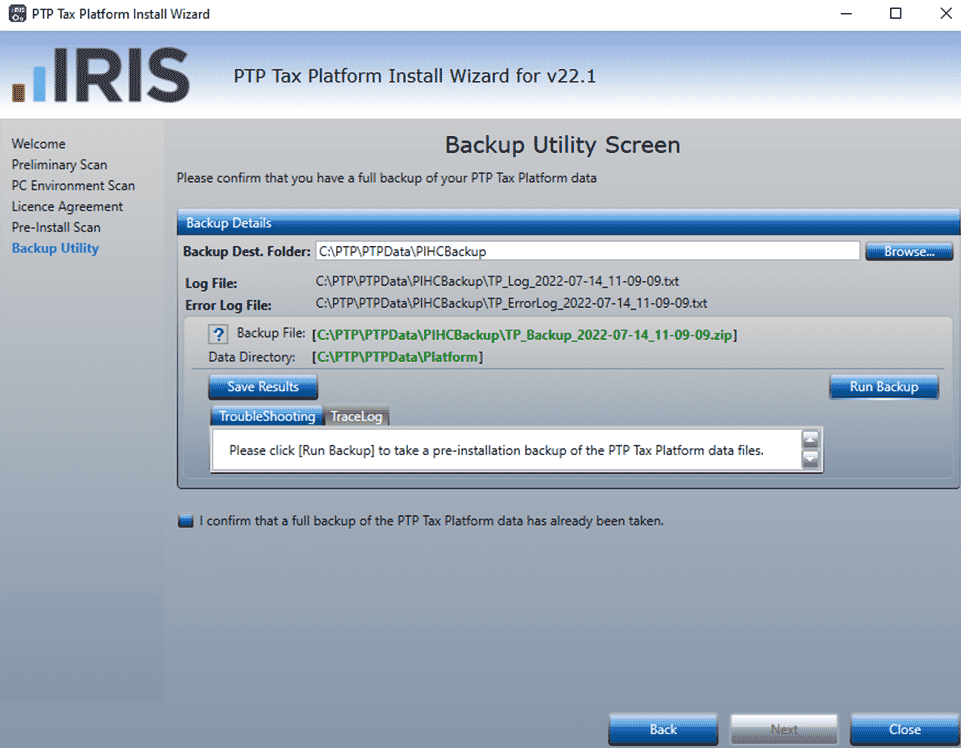Image resolution: width=961 pixels, height=748 pixels.
Task: Go to the previous step with Back button
Action: pyautogui.click(x=663, y=729)
